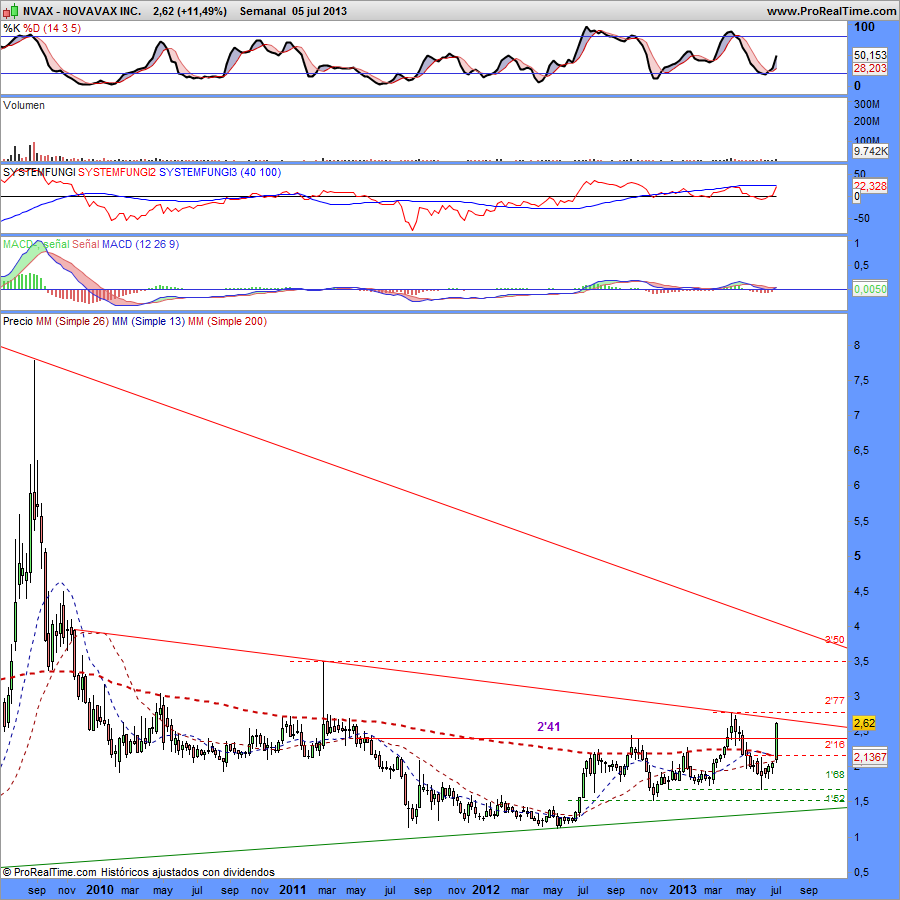Click the -50 SYSTEMFUNGI axis label
Viewport: 900px width, 900px height.
coord(862,219)
